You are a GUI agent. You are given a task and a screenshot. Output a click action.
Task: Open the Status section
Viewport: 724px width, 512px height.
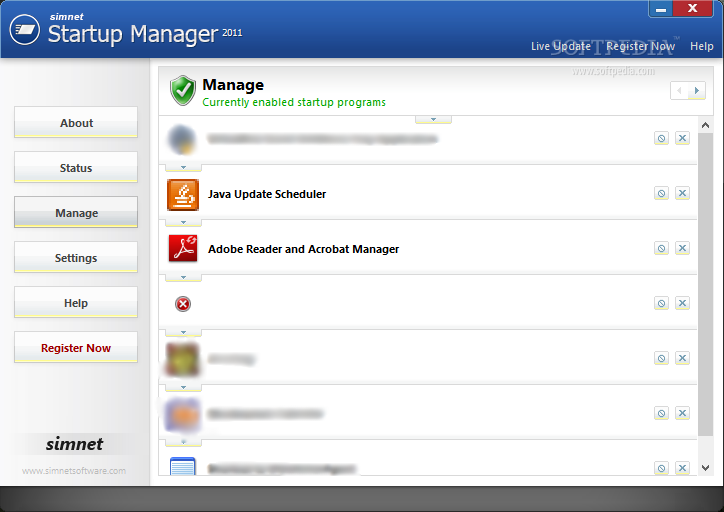pos(76,167)
